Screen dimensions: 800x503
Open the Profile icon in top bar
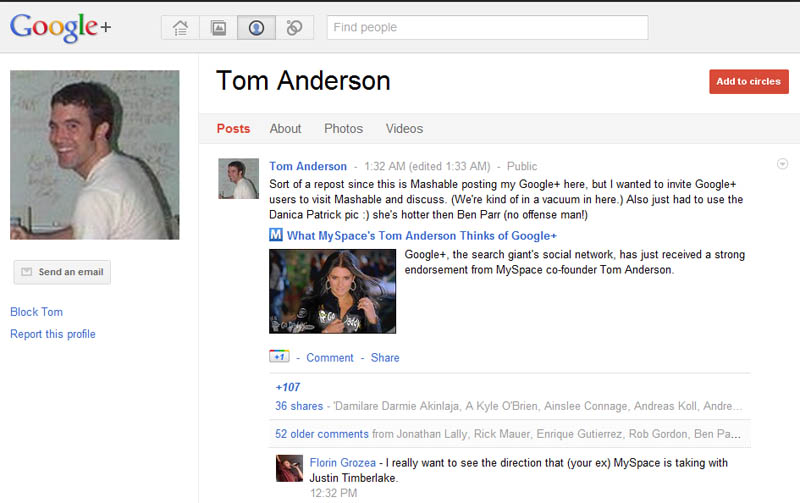click(x=256, y=28)
